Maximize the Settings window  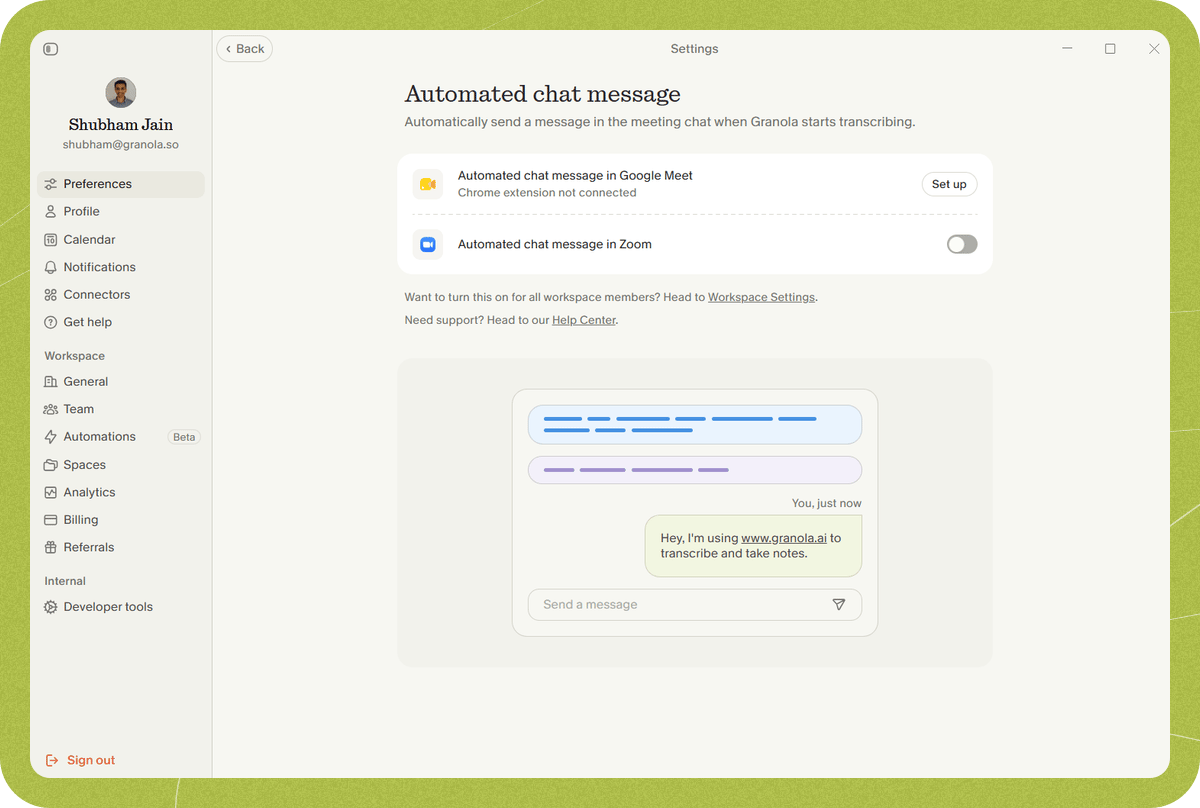coord(1110,49)
